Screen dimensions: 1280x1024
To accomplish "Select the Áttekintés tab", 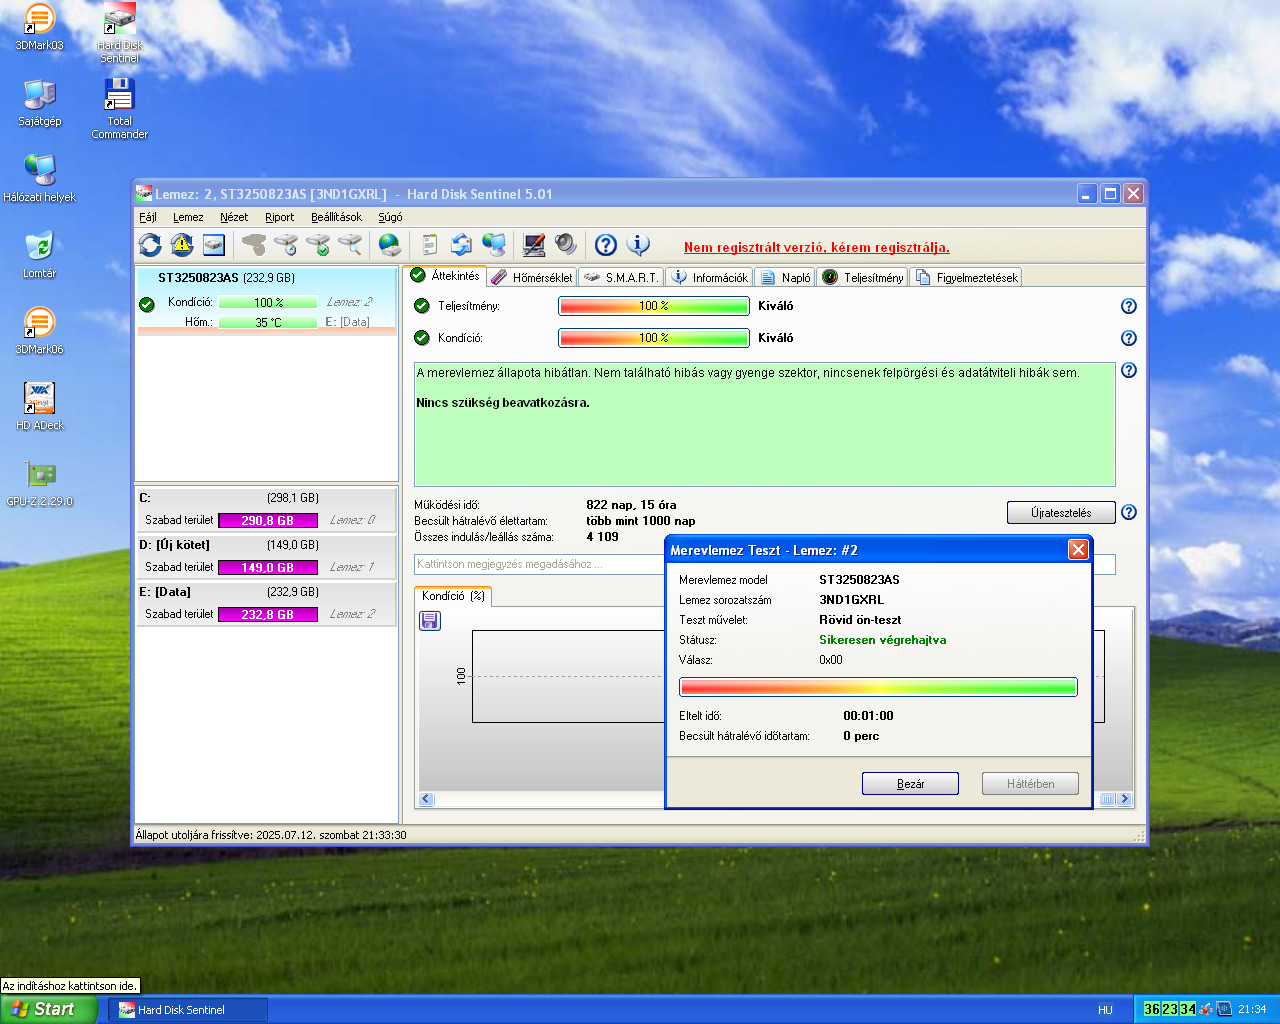I will pos(446,275).
